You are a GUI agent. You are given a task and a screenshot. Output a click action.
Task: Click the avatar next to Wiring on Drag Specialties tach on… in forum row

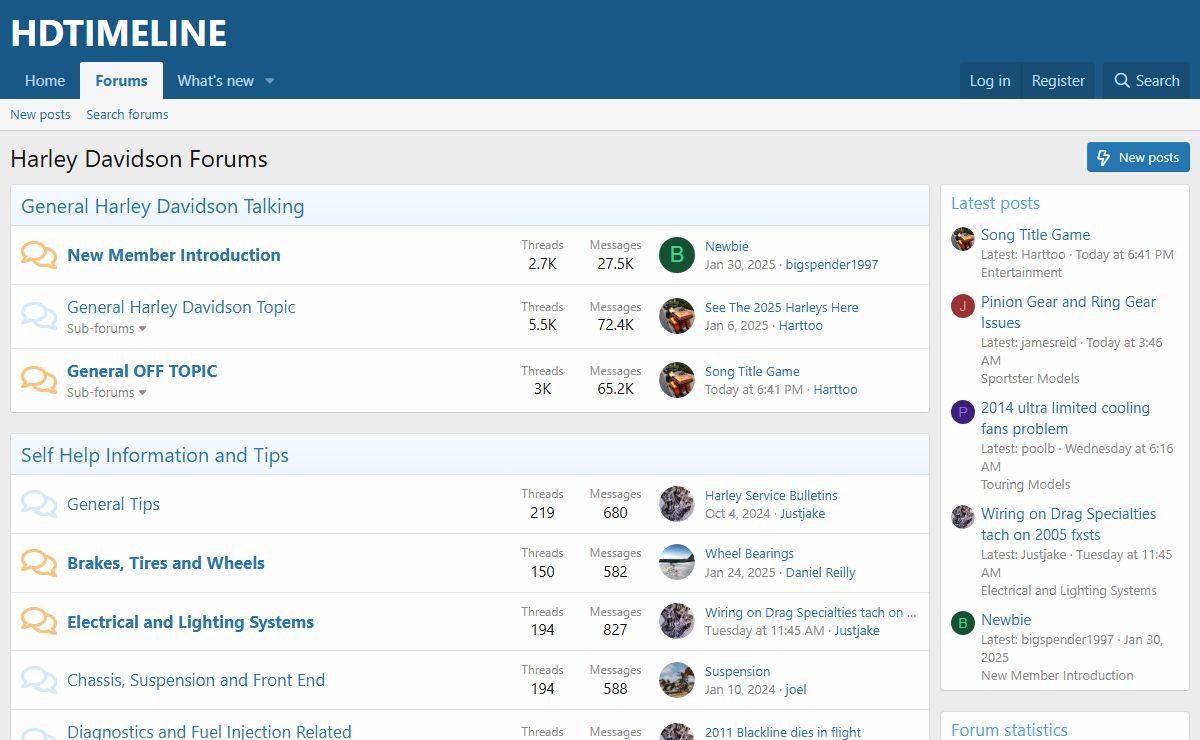pyautogui.click(x=677, y=621)
